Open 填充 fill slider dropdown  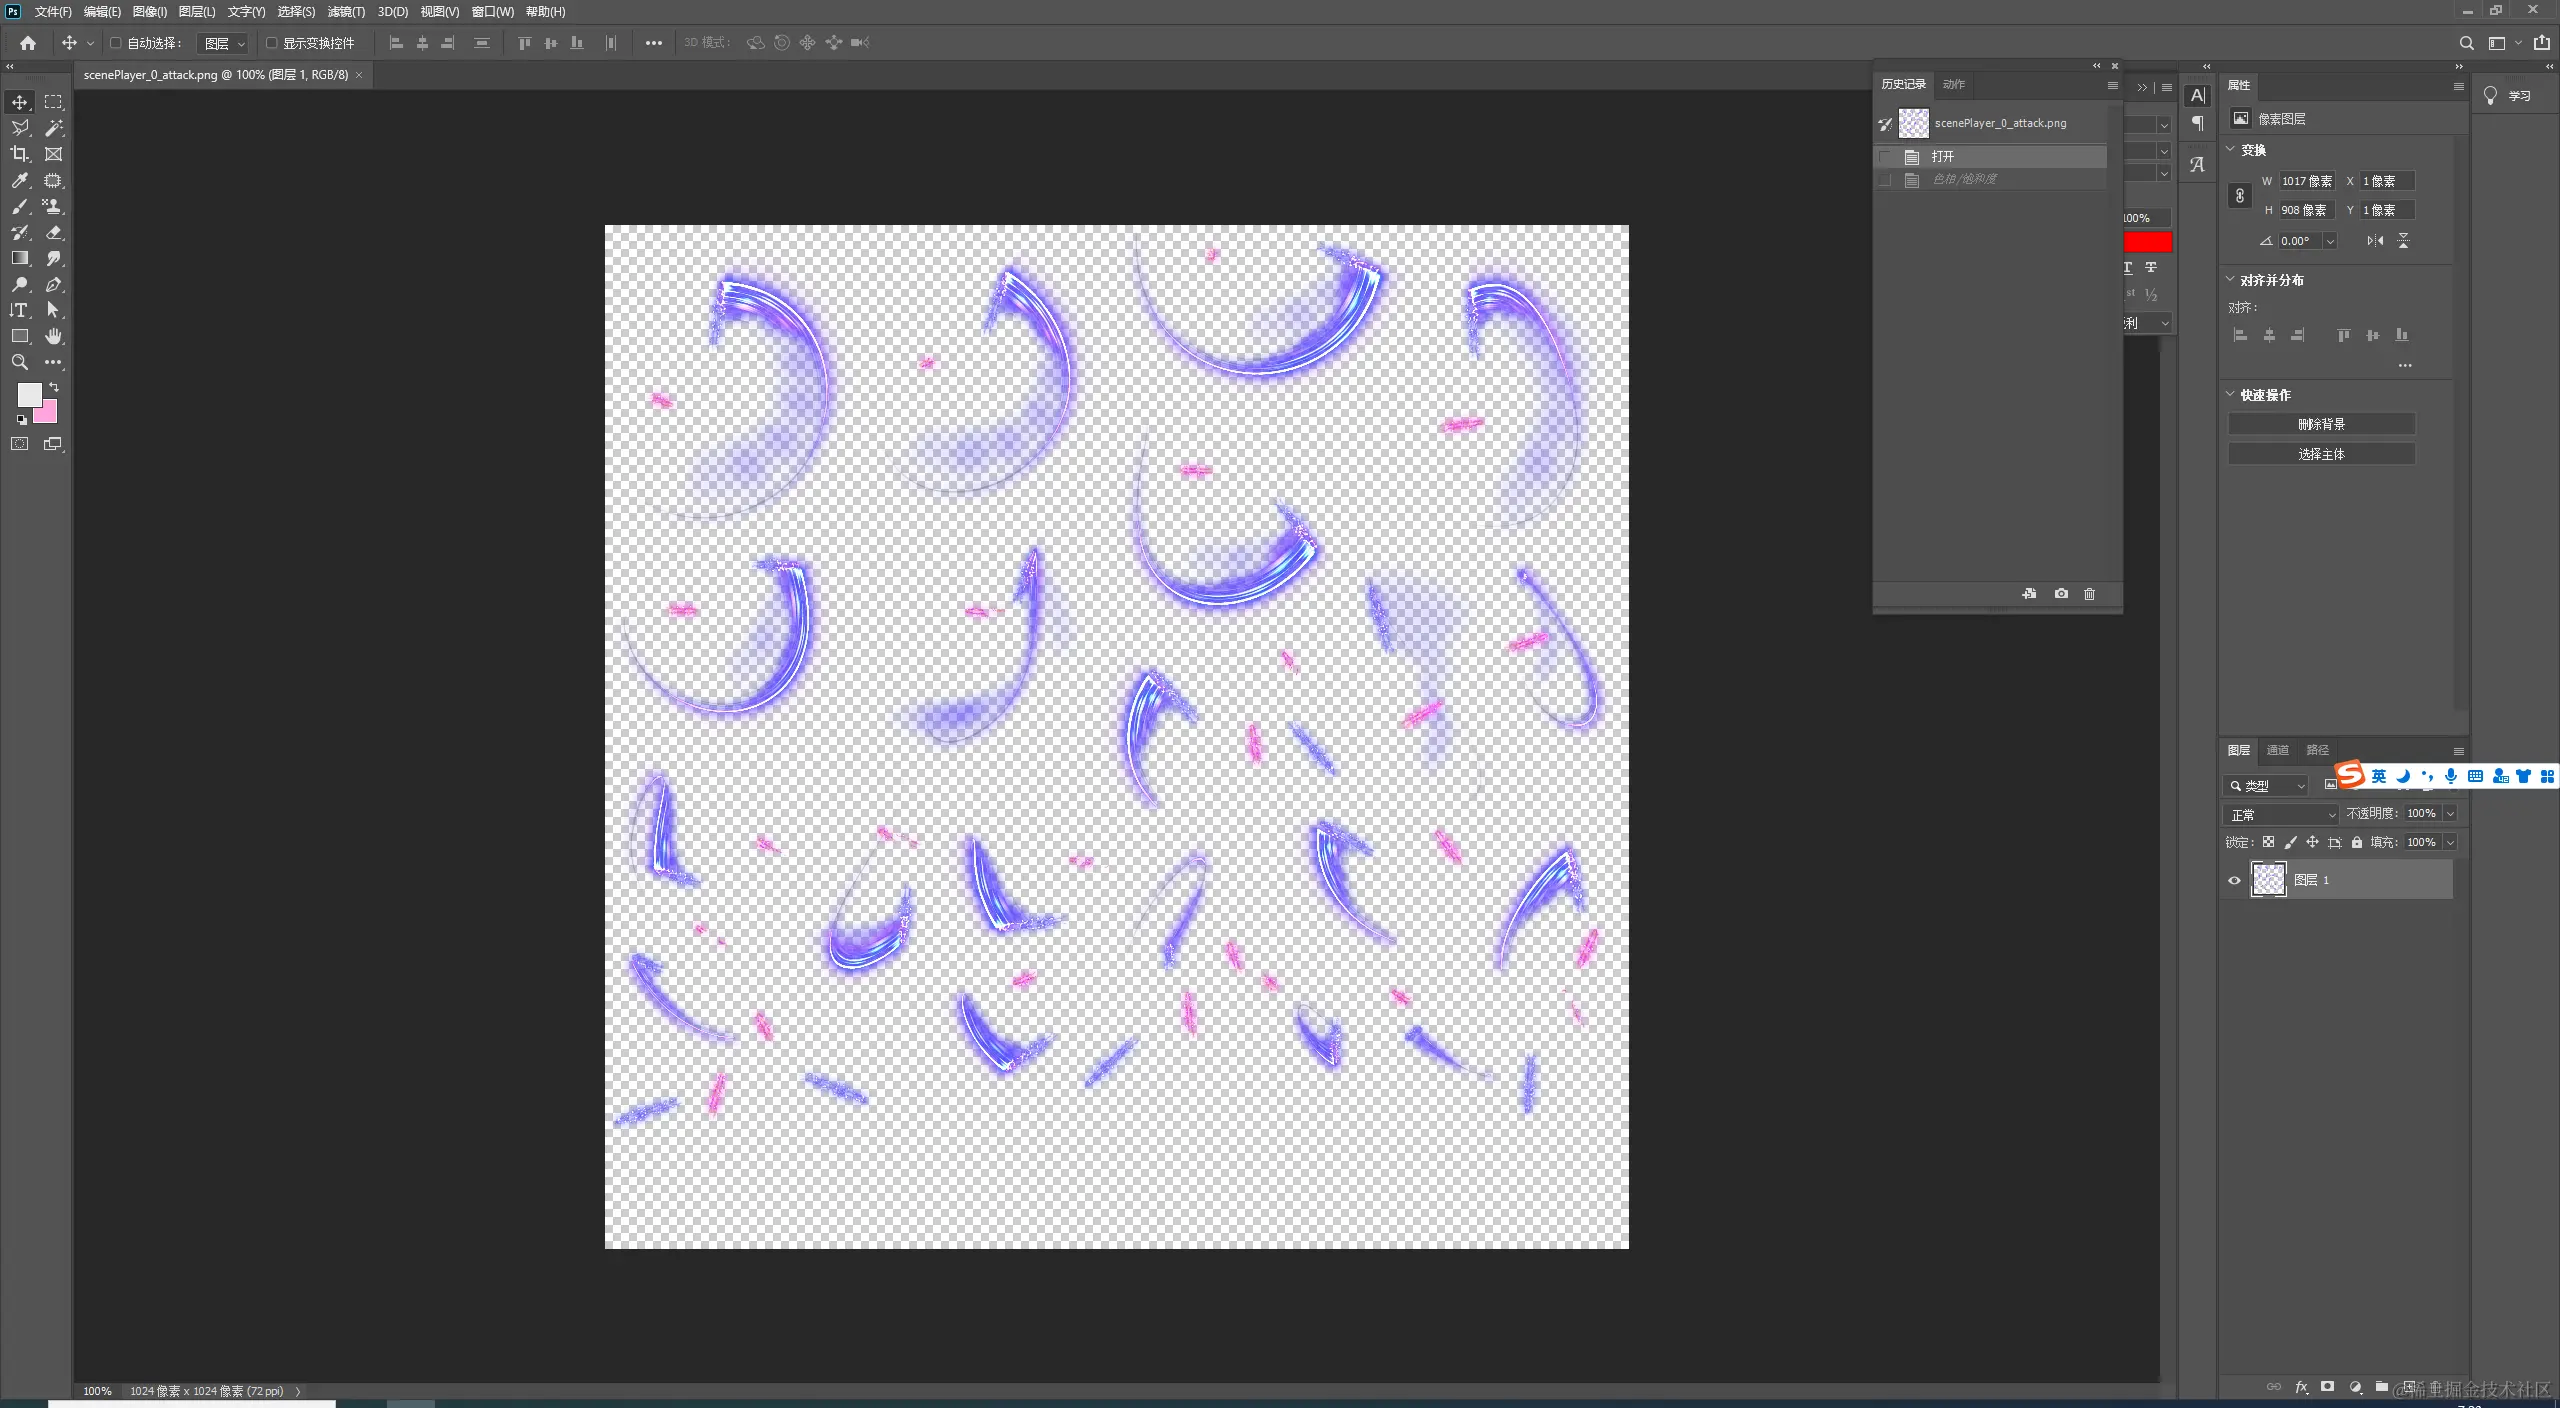(x=2450, y=843)
